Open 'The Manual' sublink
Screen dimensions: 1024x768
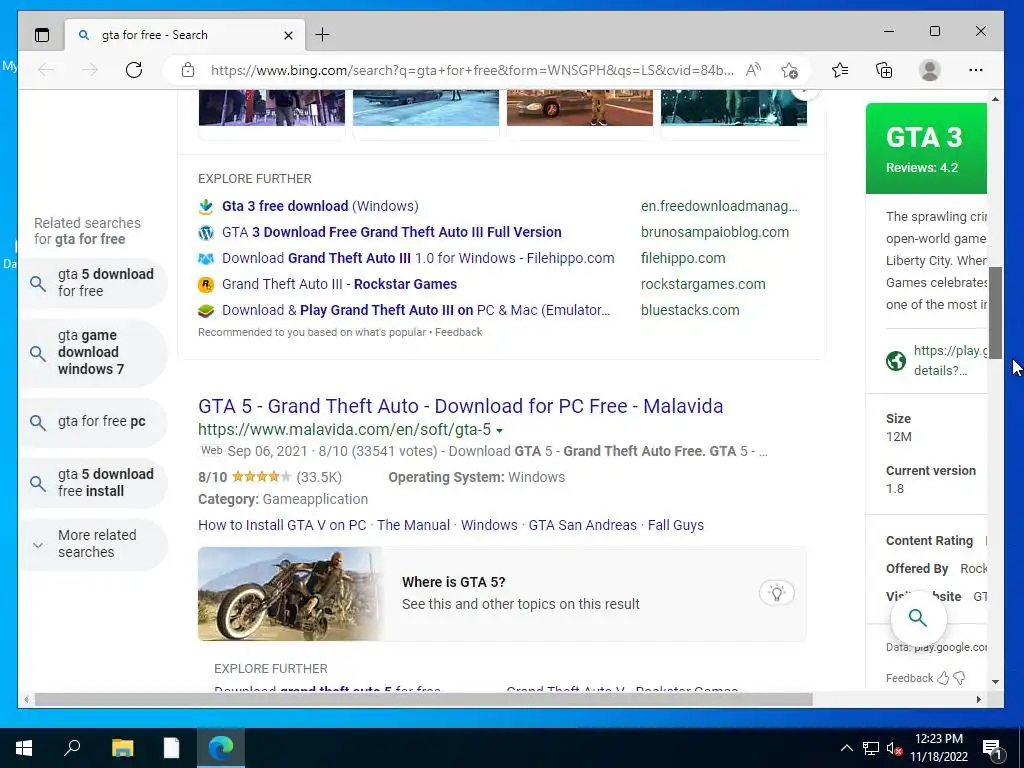[413, 526]
